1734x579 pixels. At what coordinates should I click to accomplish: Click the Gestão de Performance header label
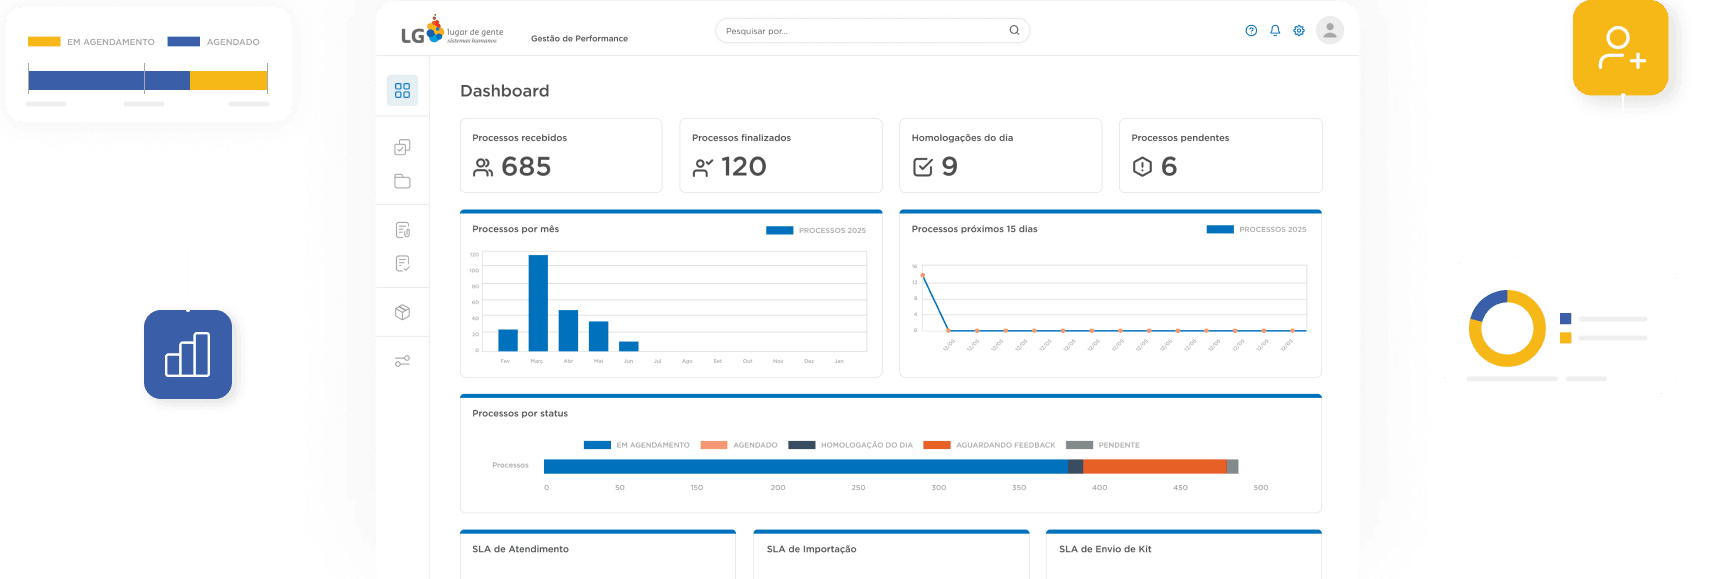(x=579, y=39)
